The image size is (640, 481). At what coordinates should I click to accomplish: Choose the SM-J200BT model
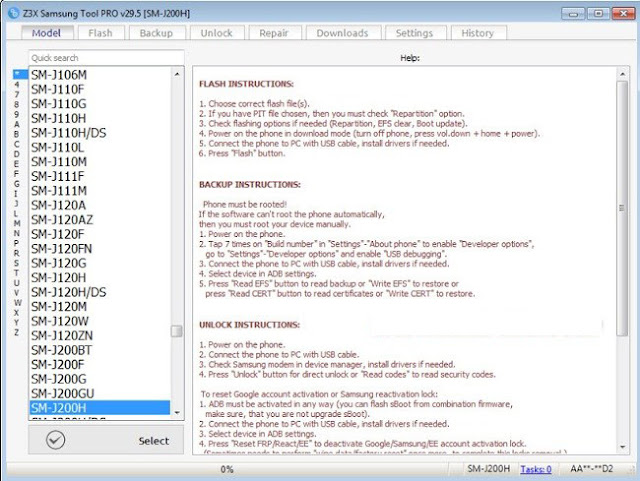tap(100, 350)
